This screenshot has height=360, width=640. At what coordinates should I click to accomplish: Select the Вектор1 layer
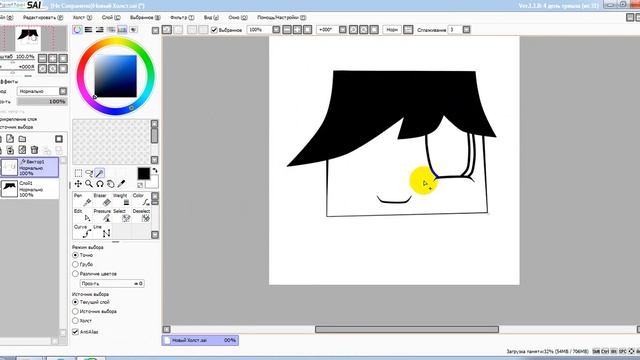coord(30,167)
